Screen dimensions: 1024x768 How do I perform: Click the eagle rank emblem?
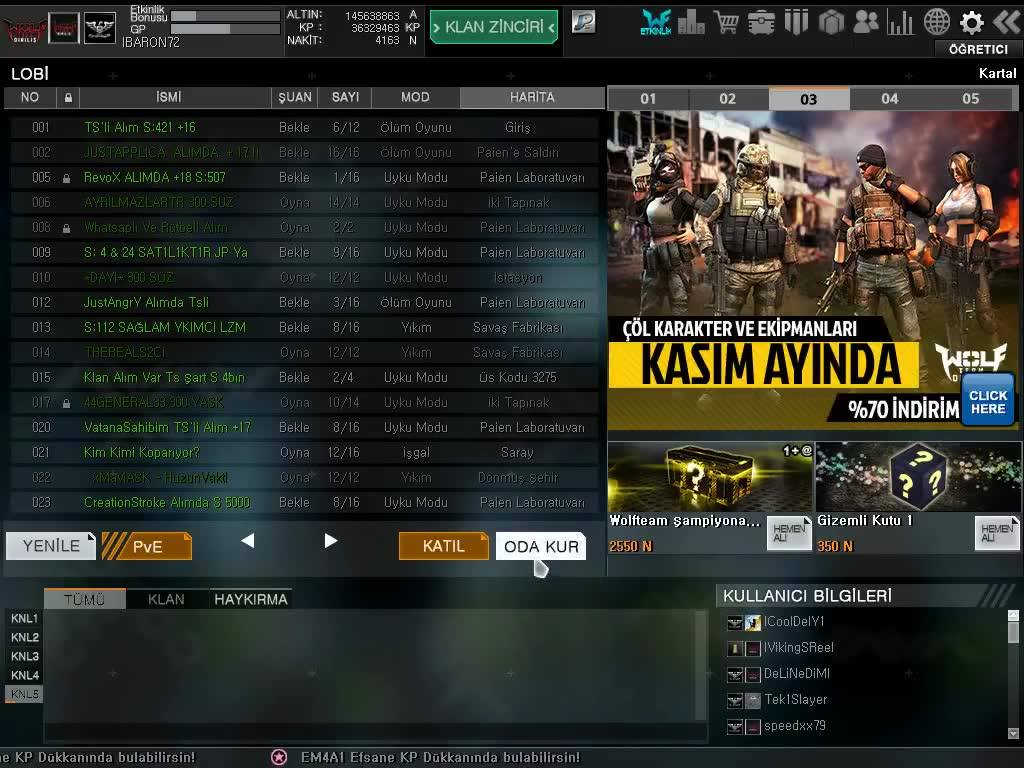(100, 28)
